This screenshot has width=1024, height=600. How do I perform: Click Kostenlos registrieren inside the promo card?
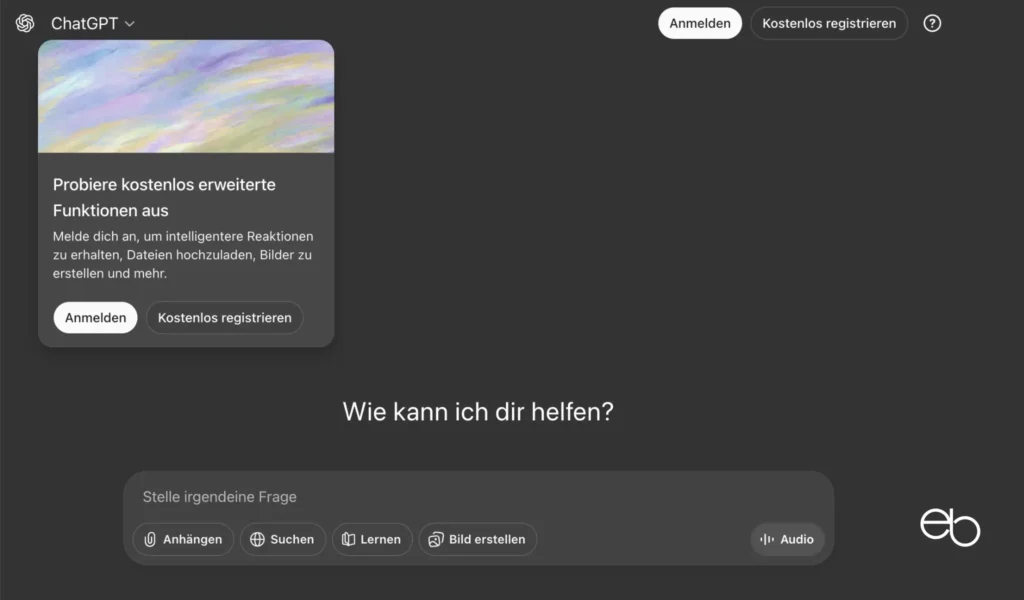point(224,317)
